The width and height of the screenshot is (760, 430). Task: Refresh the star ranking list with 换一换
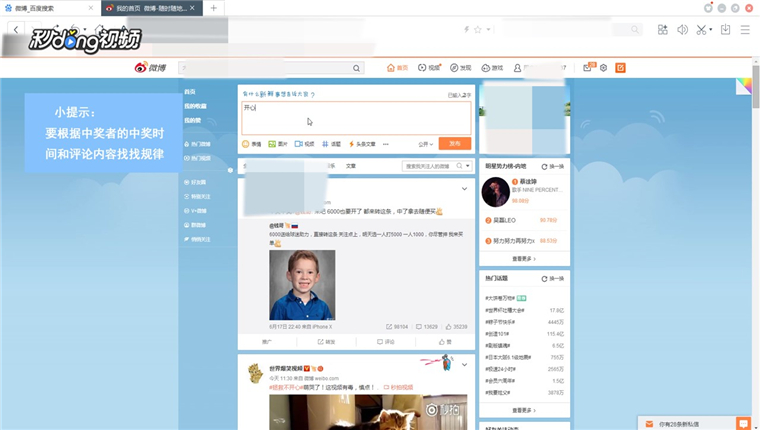pos(553,167)
